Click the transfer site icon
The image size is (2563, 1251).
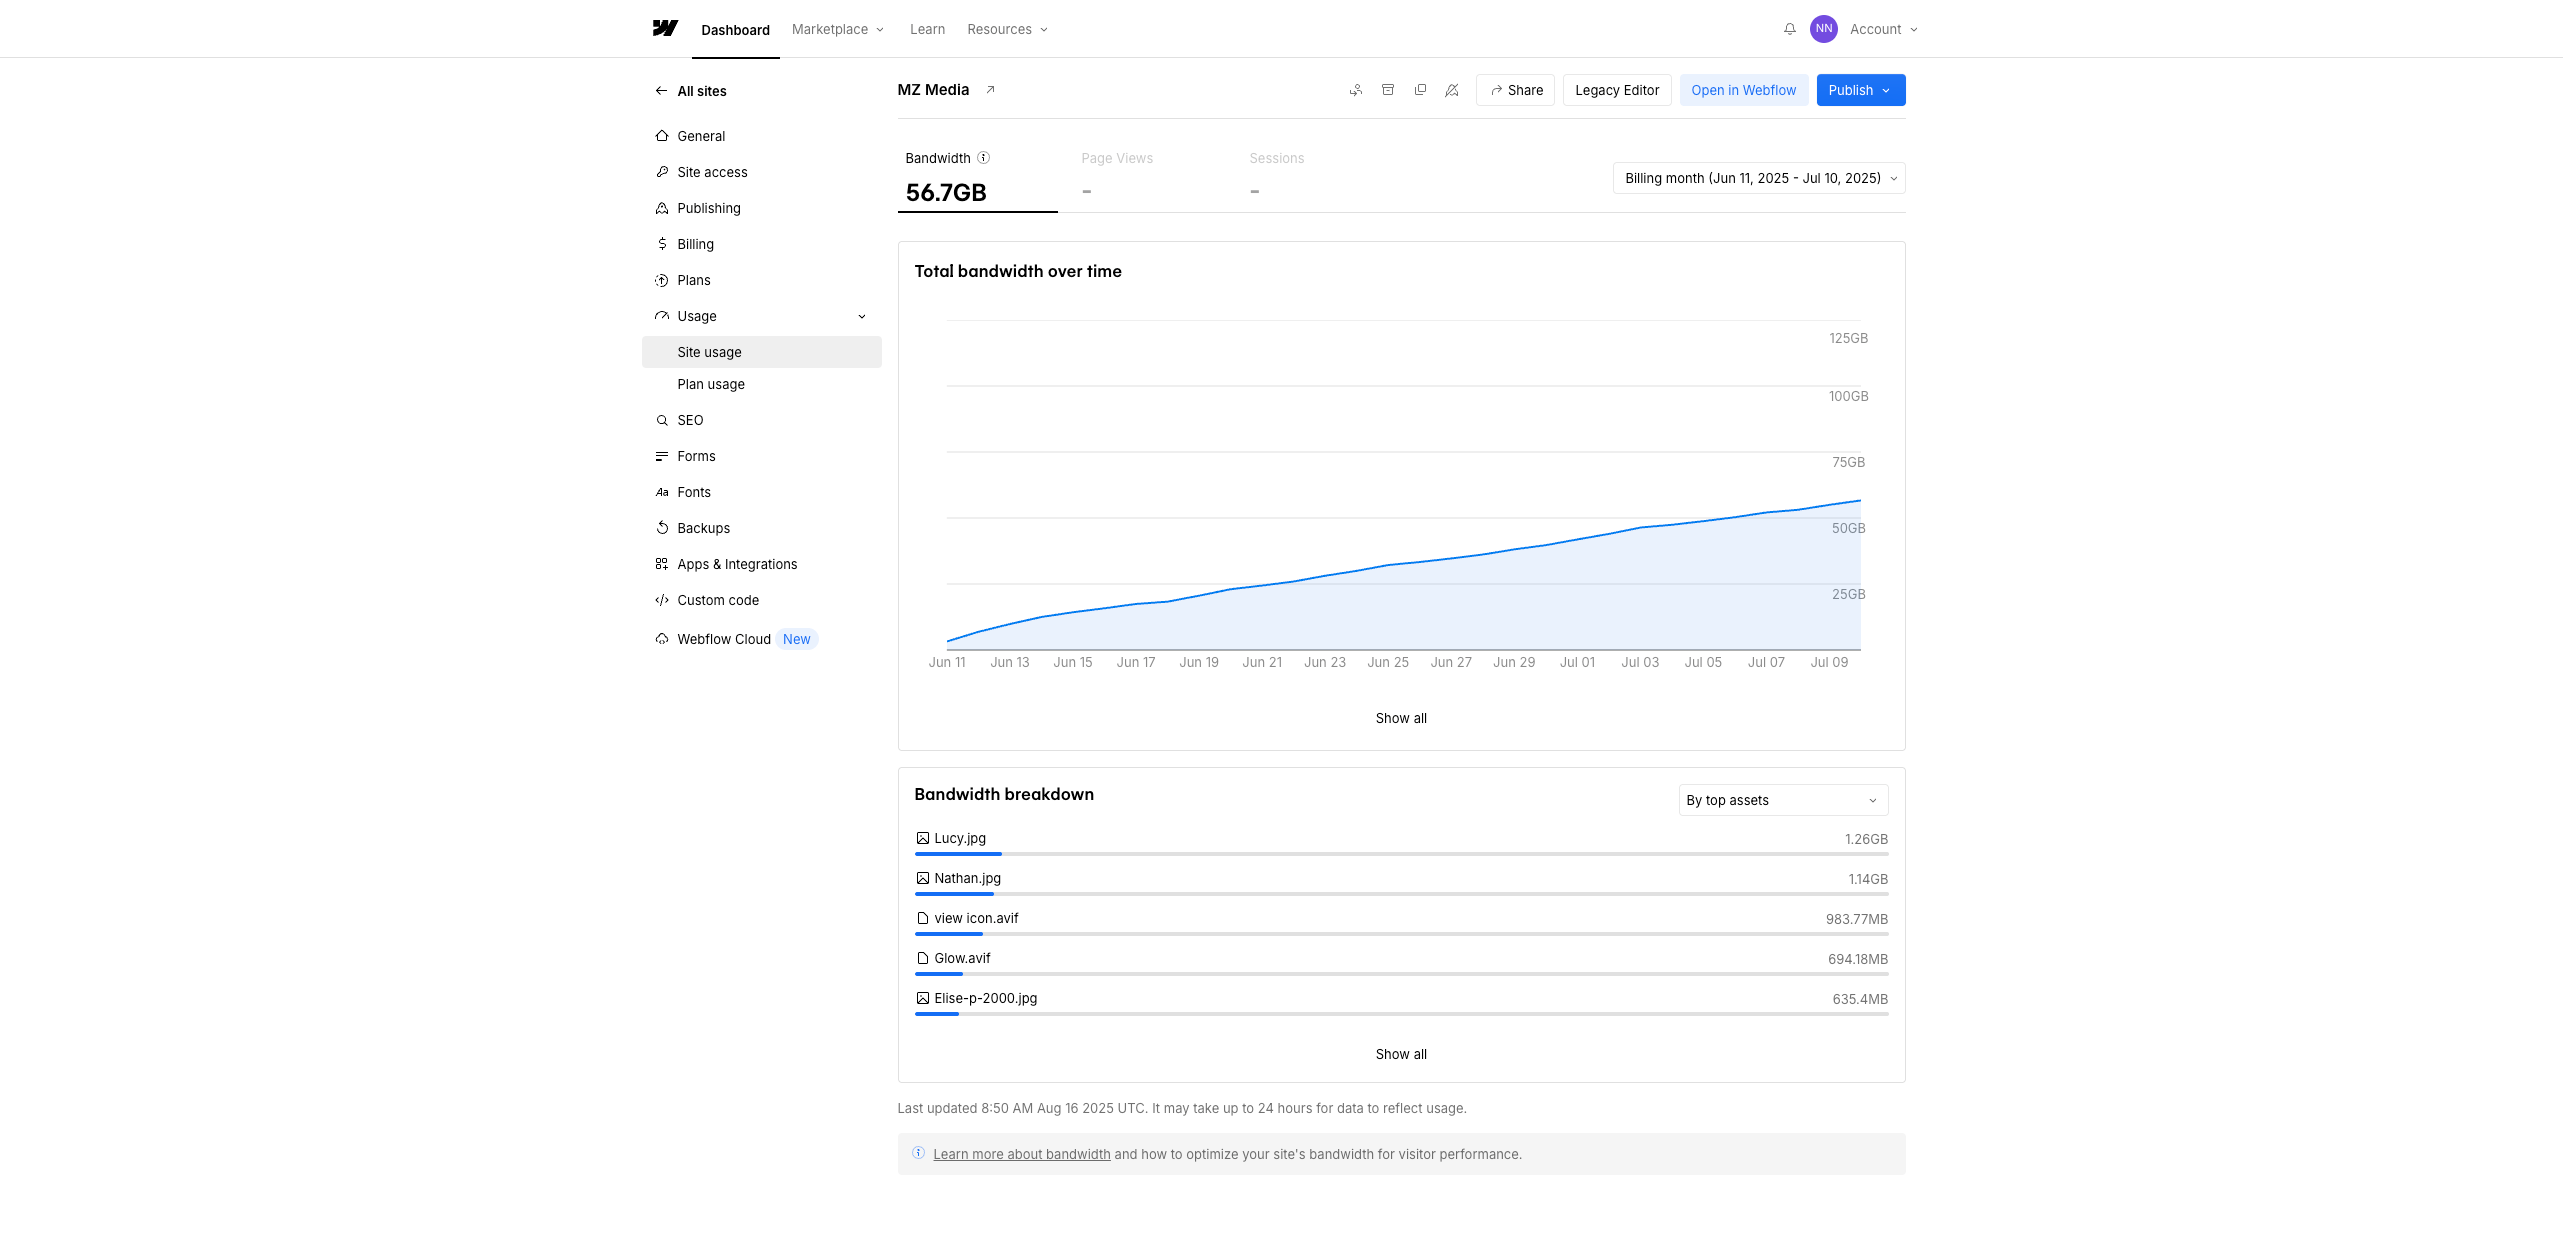[1355, 90]
